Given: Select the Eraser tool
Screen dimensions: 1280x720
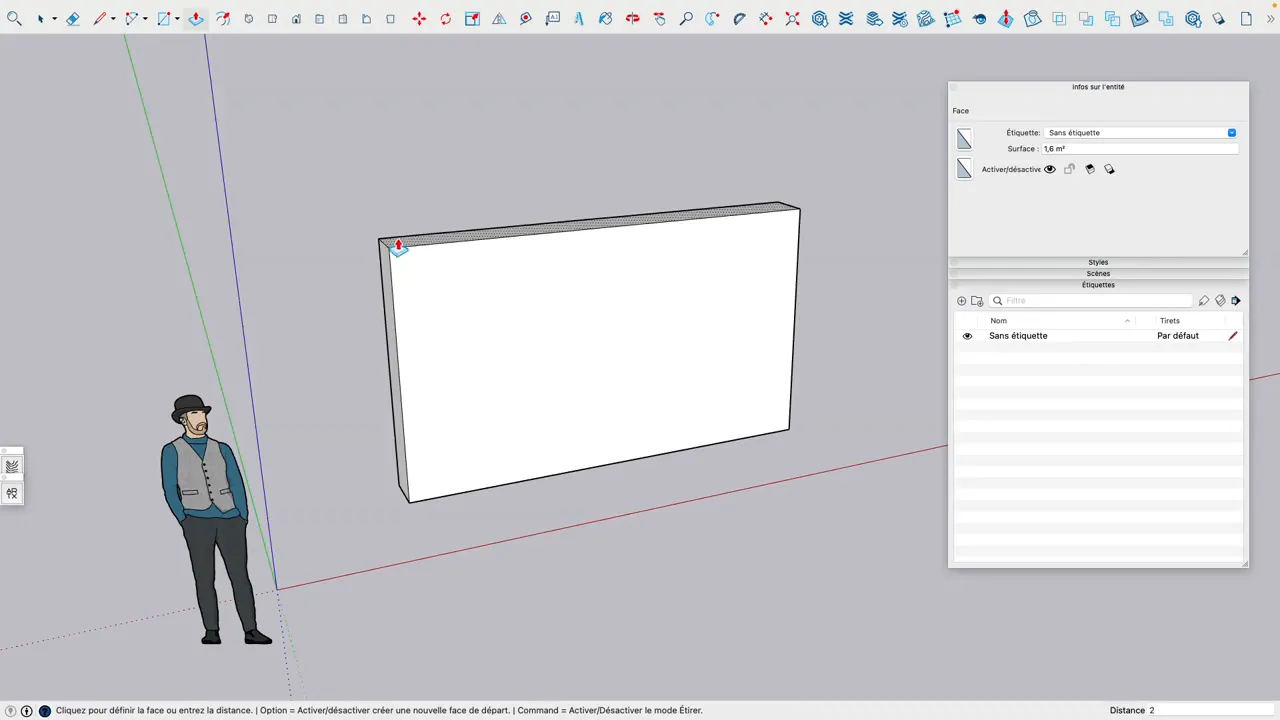Looking at the screenshot, I should point(72,18).
